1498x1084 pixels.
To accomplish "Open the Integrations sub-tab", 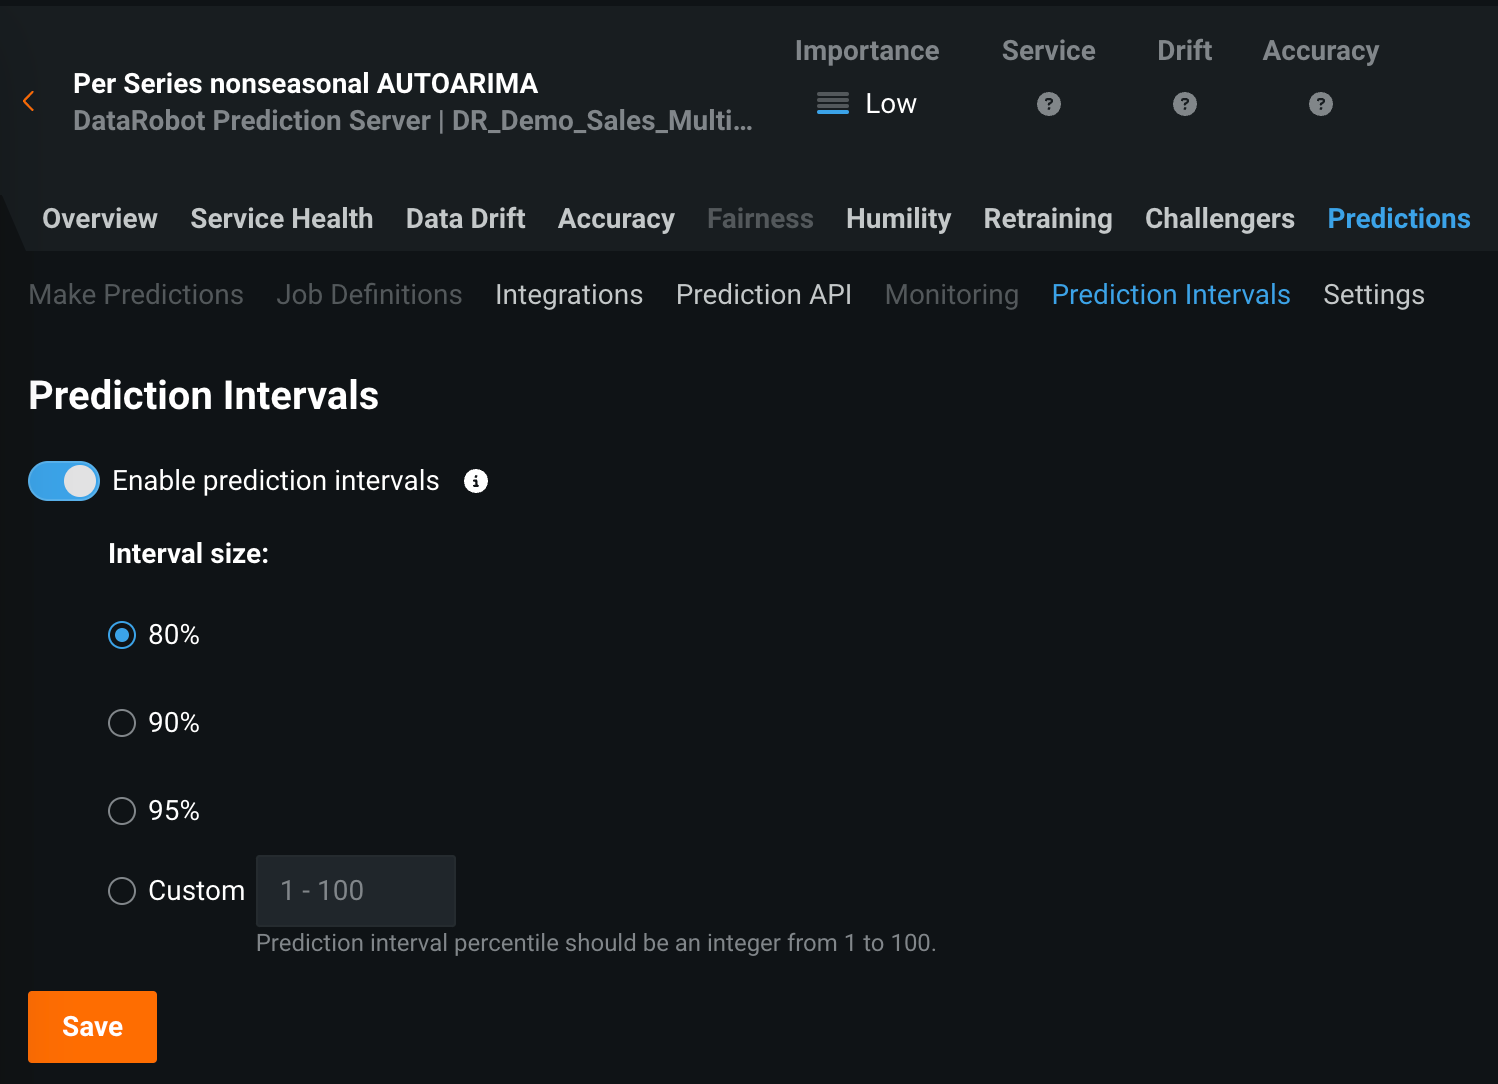I will click(x=569, y=295).
